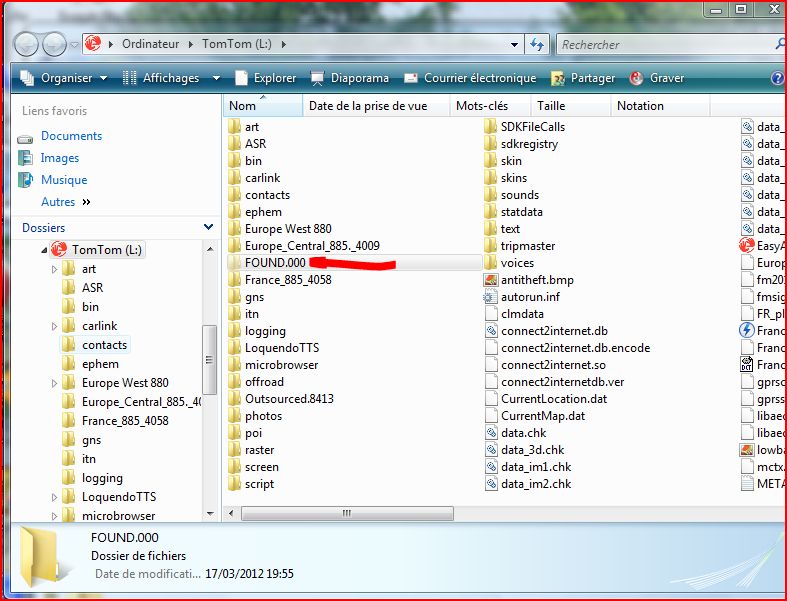
Task: Select the connect2internet.so file
Action: click(553, 365)
